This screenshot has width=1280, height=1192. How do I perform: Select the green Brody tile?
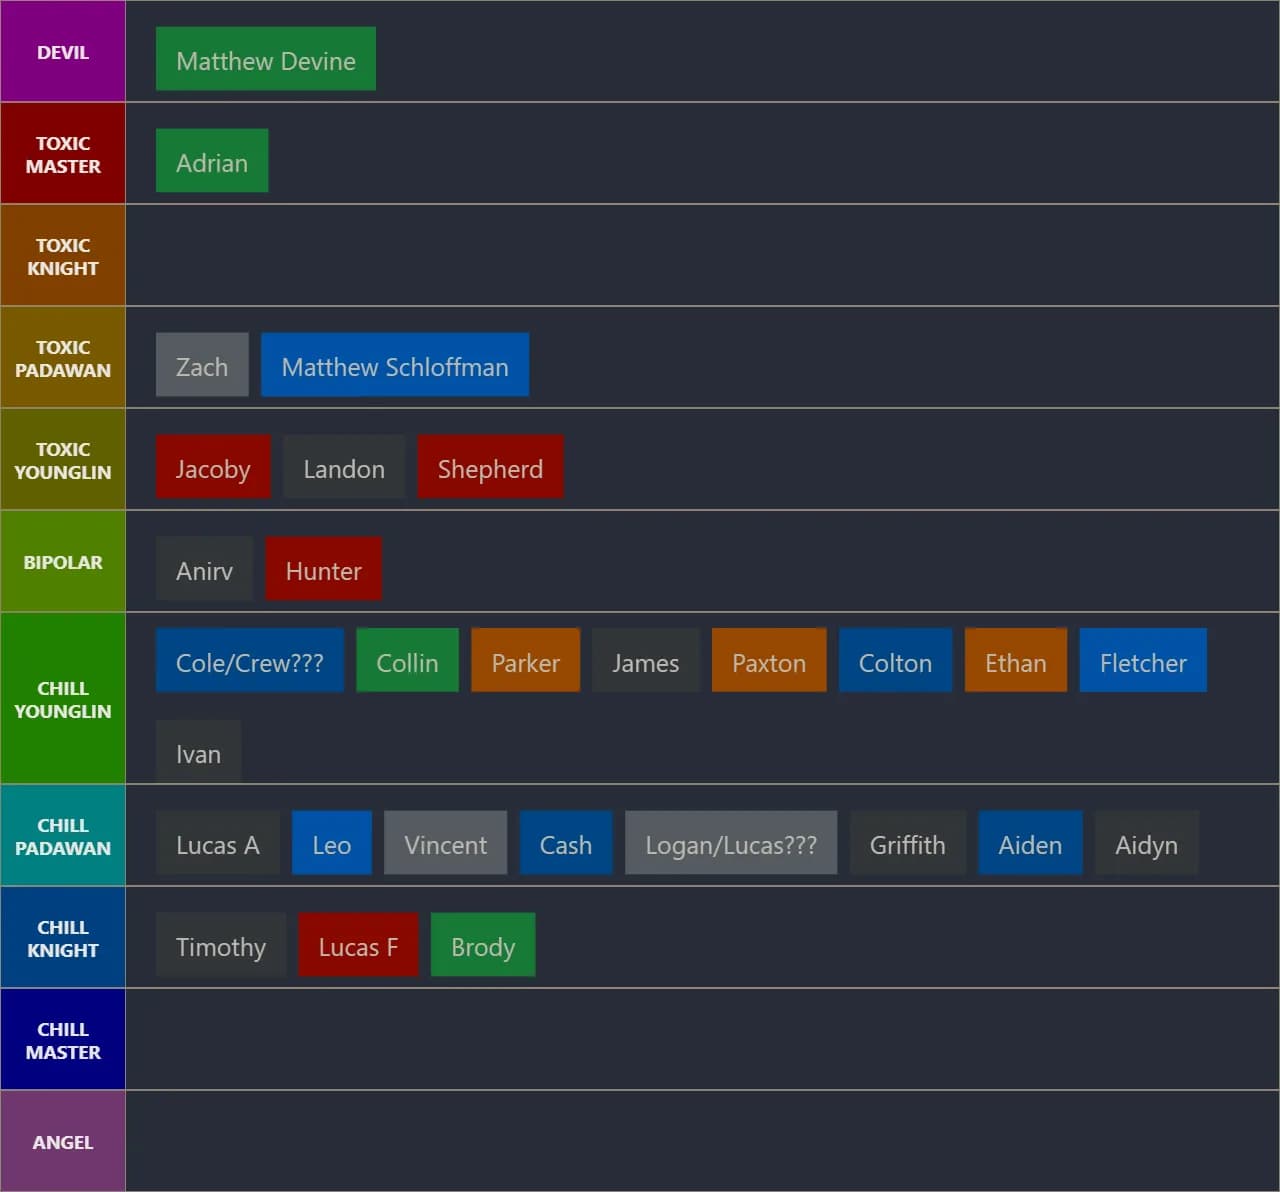483,946
